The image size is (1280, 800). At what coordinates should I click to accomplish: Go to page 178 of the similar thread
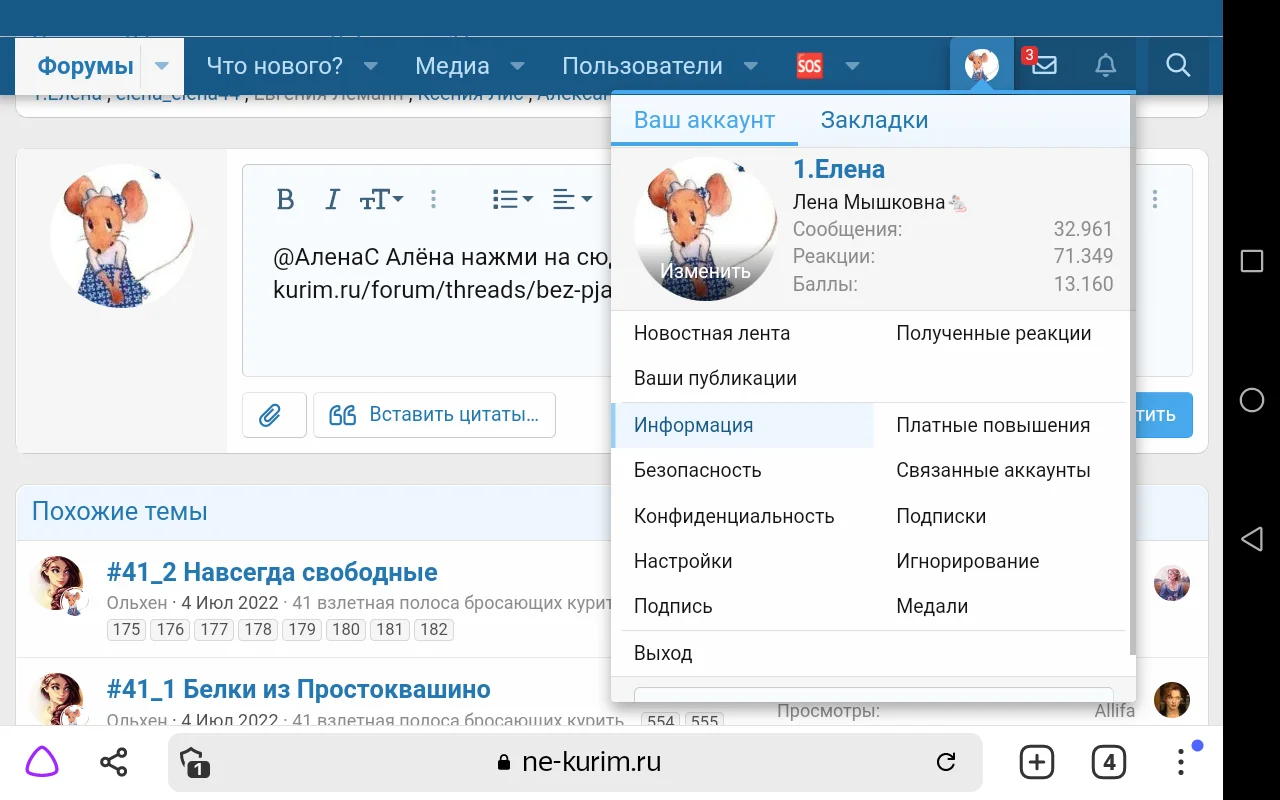point(257,629)
